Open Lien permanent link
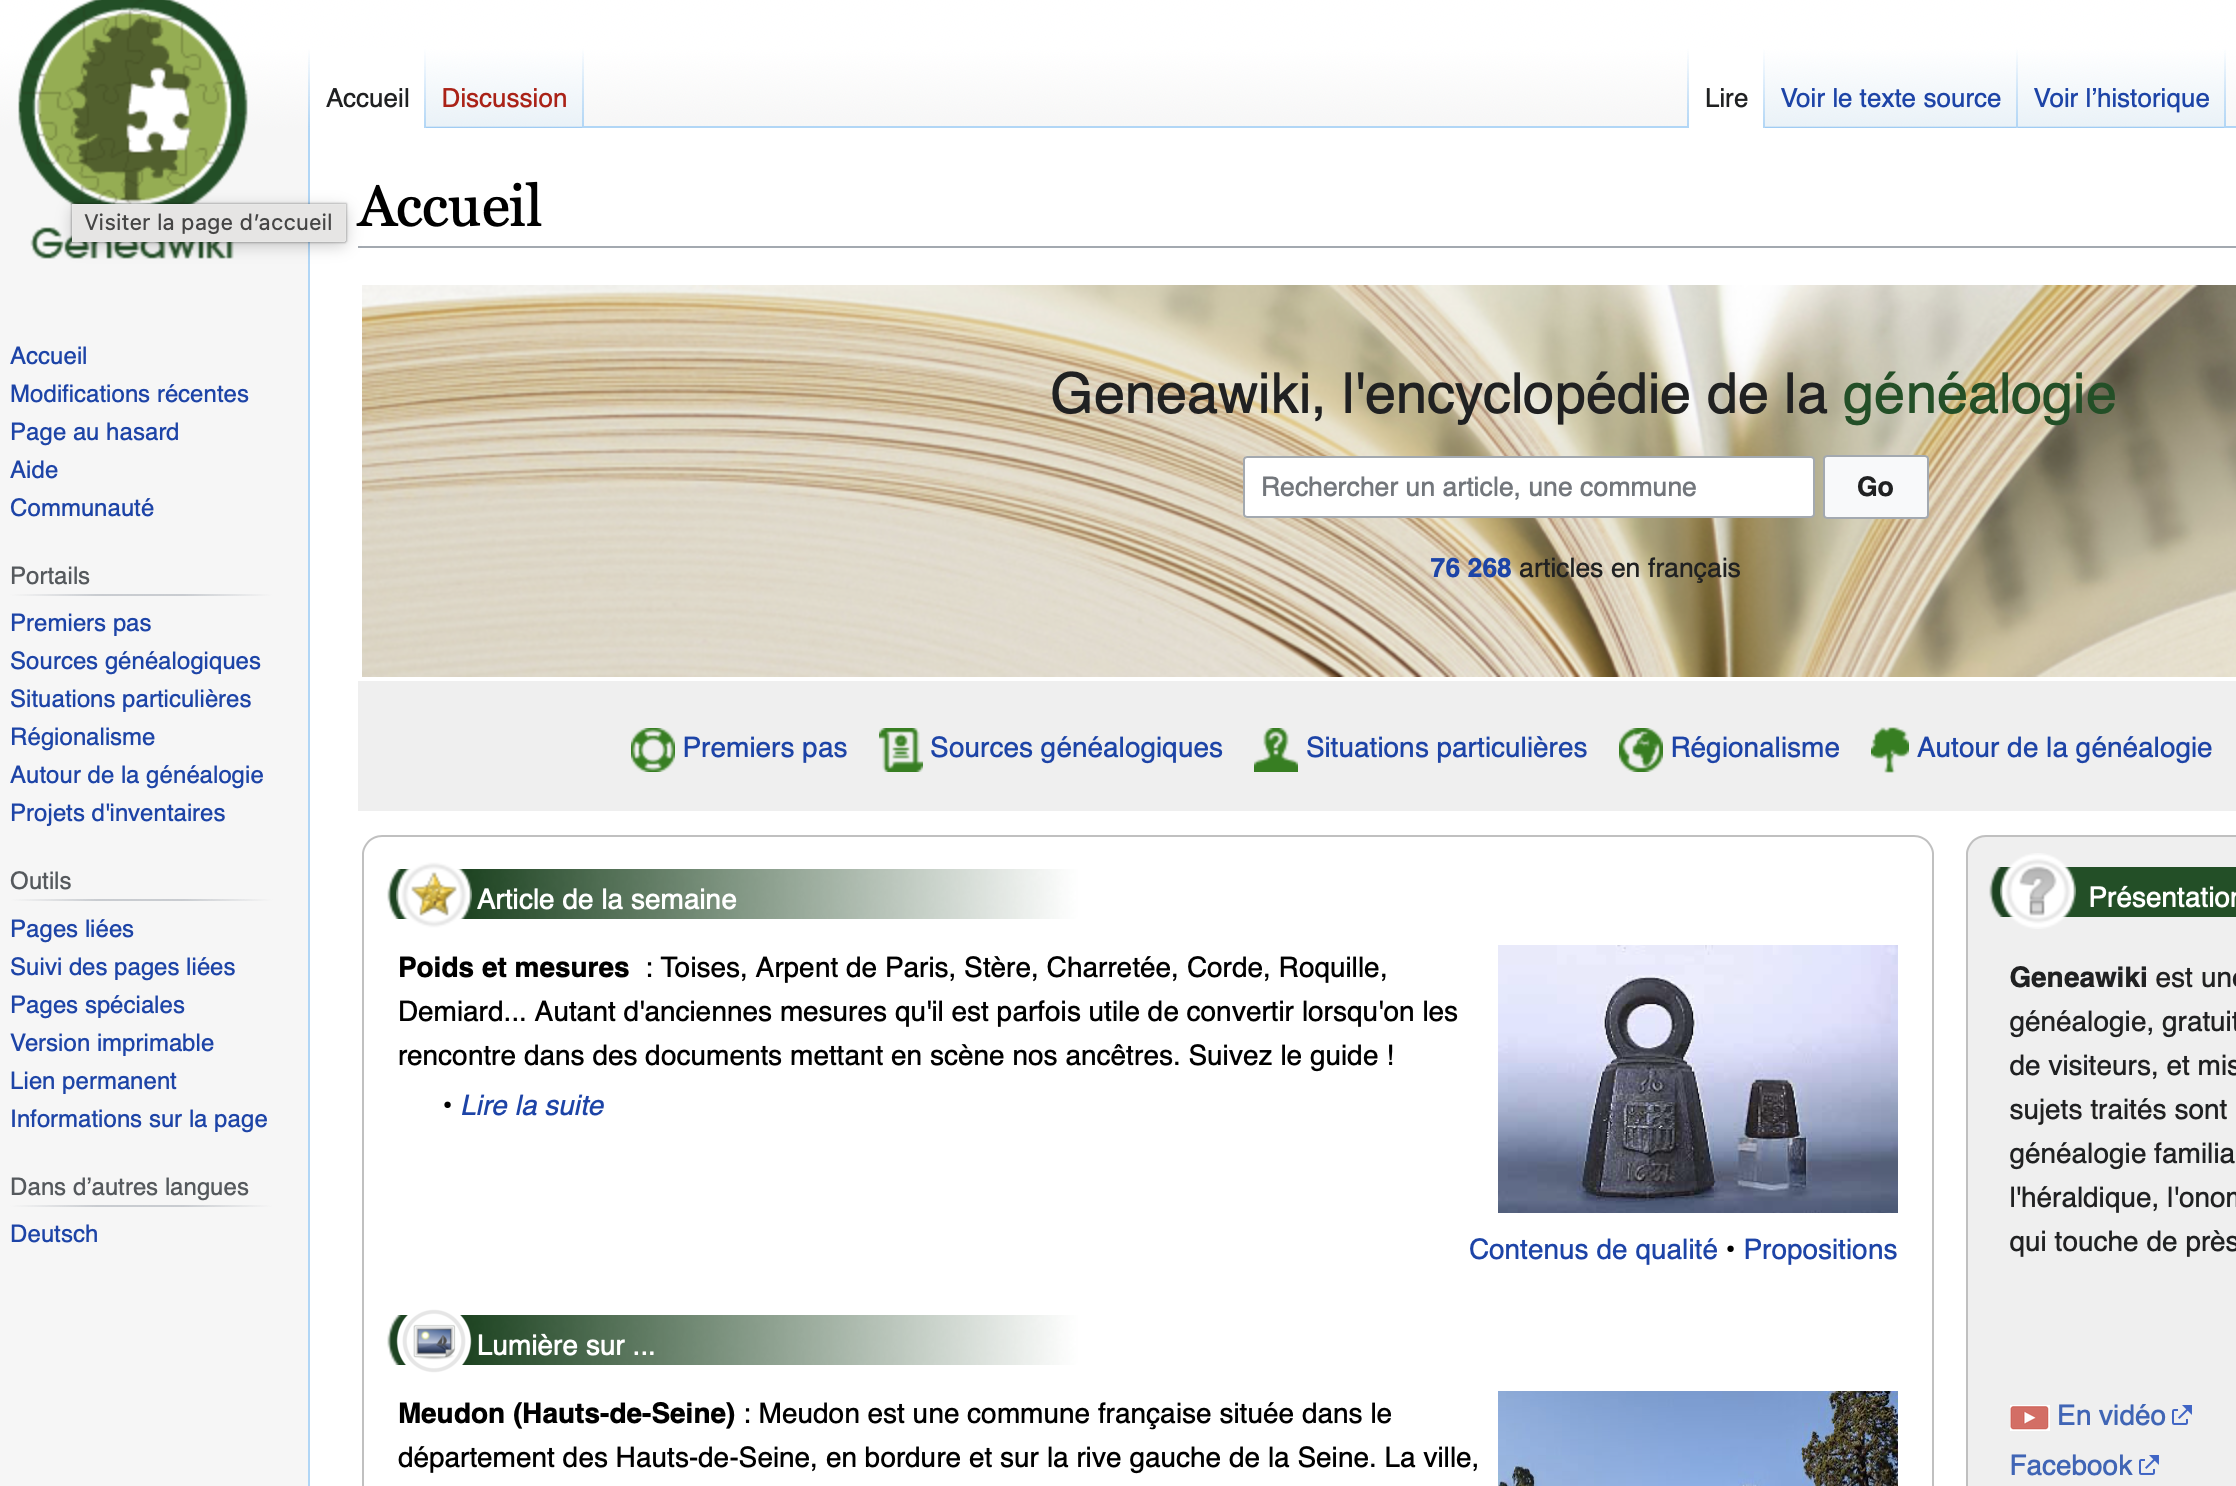Screen dimensions: 2236x1486 coord(93,1081)
